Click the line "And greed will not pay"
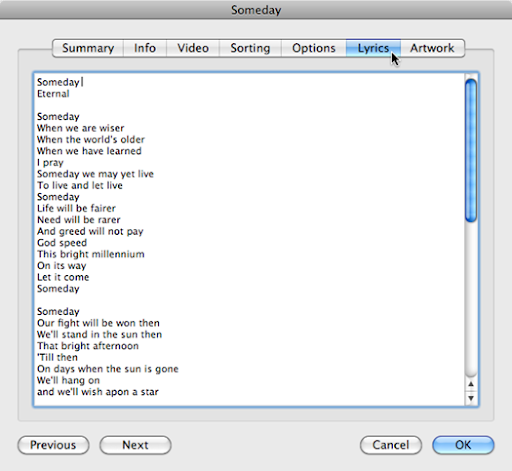Image resolution: width=512 pixels, height=471 pixels. coord(90,231)
